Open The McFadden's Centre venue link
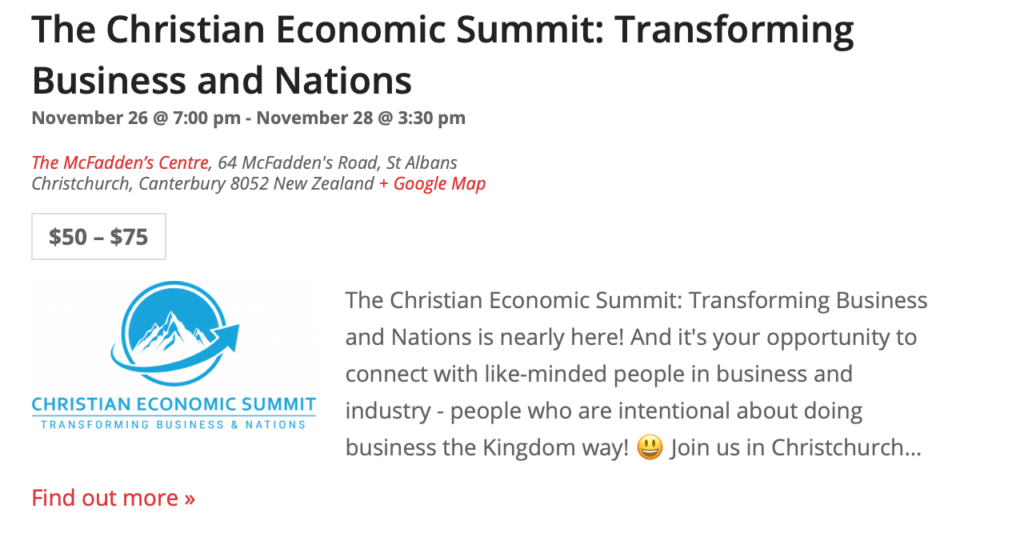Viewport: 1024px width, 541px height. coord(120,163)
